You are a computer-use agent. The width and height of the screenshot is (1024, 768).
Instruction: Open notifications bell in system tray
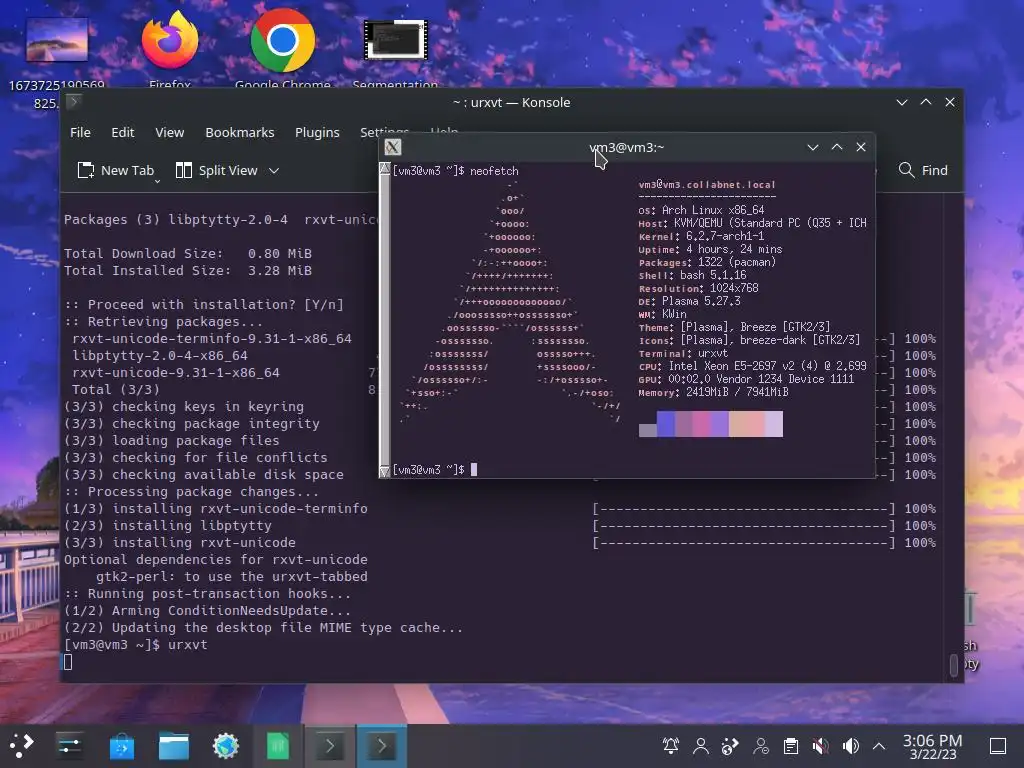(671, 746)
